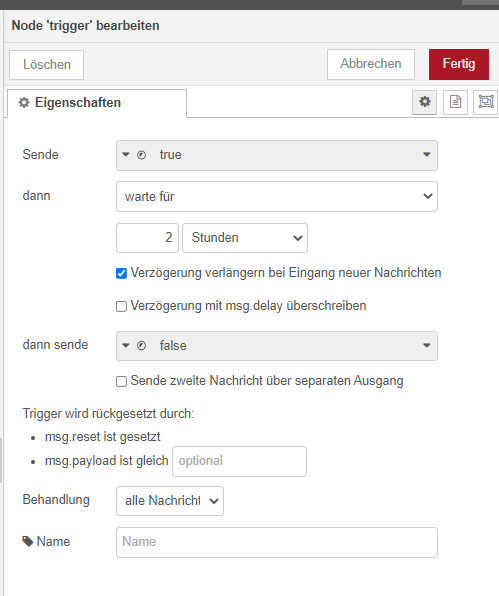Open type selector for dann sende value
This screenshot has width=499, height=596.
click(133, 346)
